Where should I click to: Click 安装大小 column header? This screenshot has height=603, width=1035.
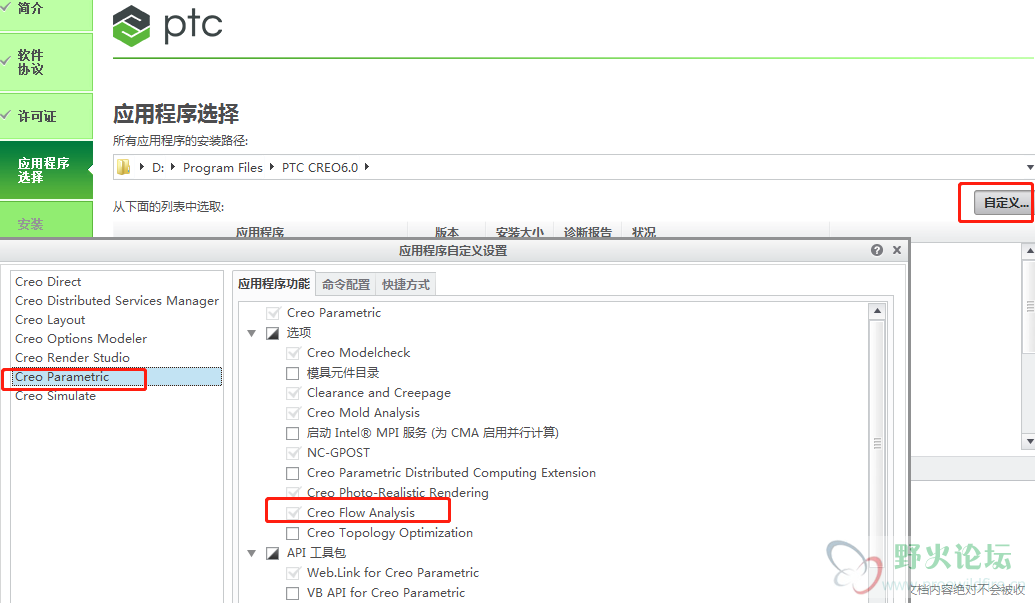[x=519, y=232]
